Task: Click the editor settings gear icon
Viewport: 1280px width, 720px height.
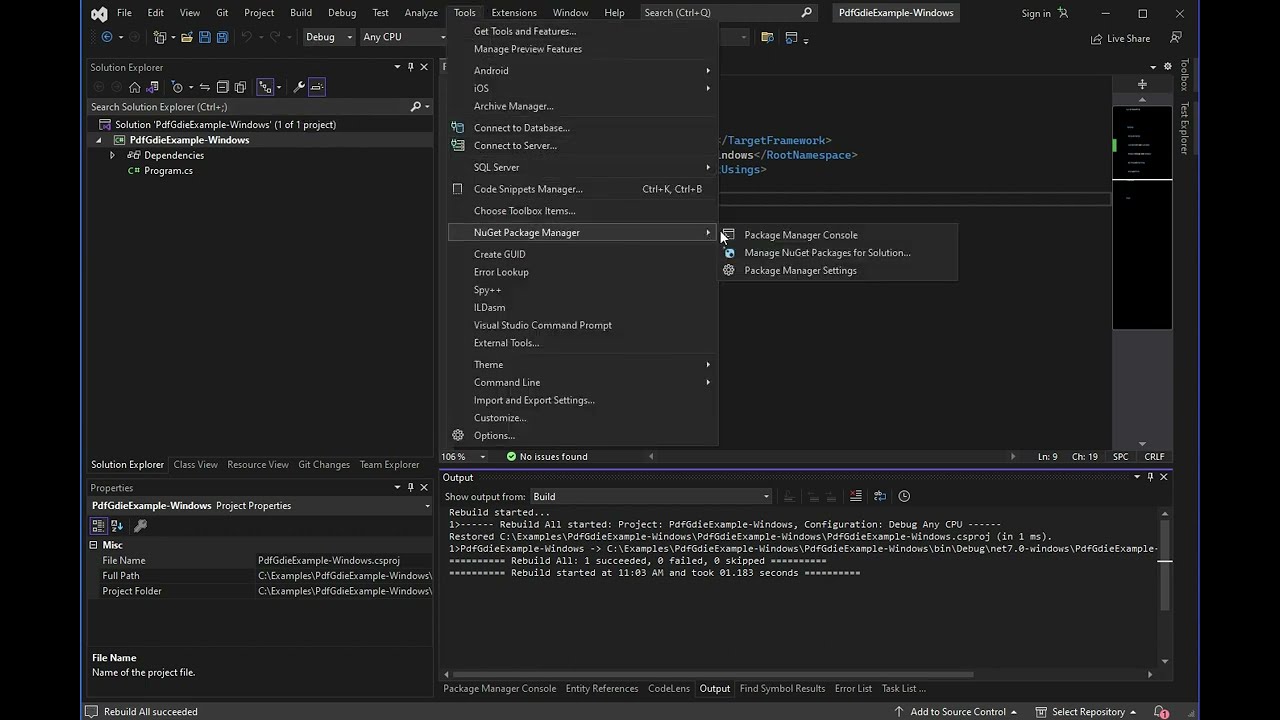Action: click(x=1167, y=67)
